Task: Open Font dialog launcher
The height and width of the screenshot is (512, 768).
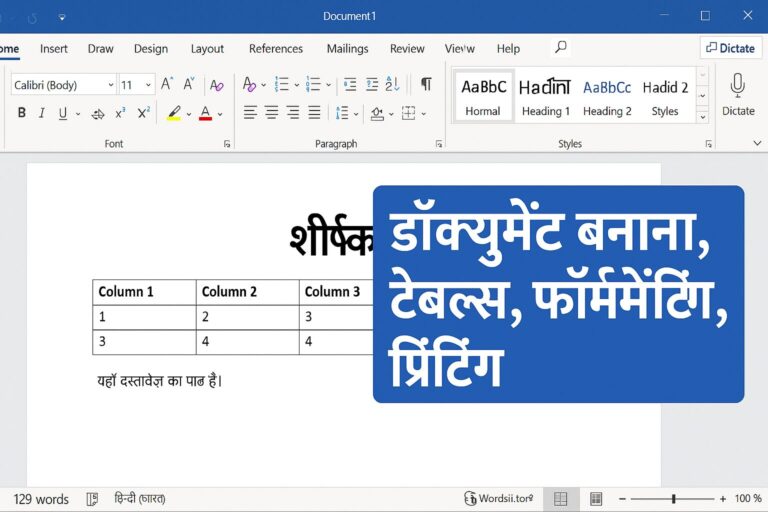Action: coord(227,144)
